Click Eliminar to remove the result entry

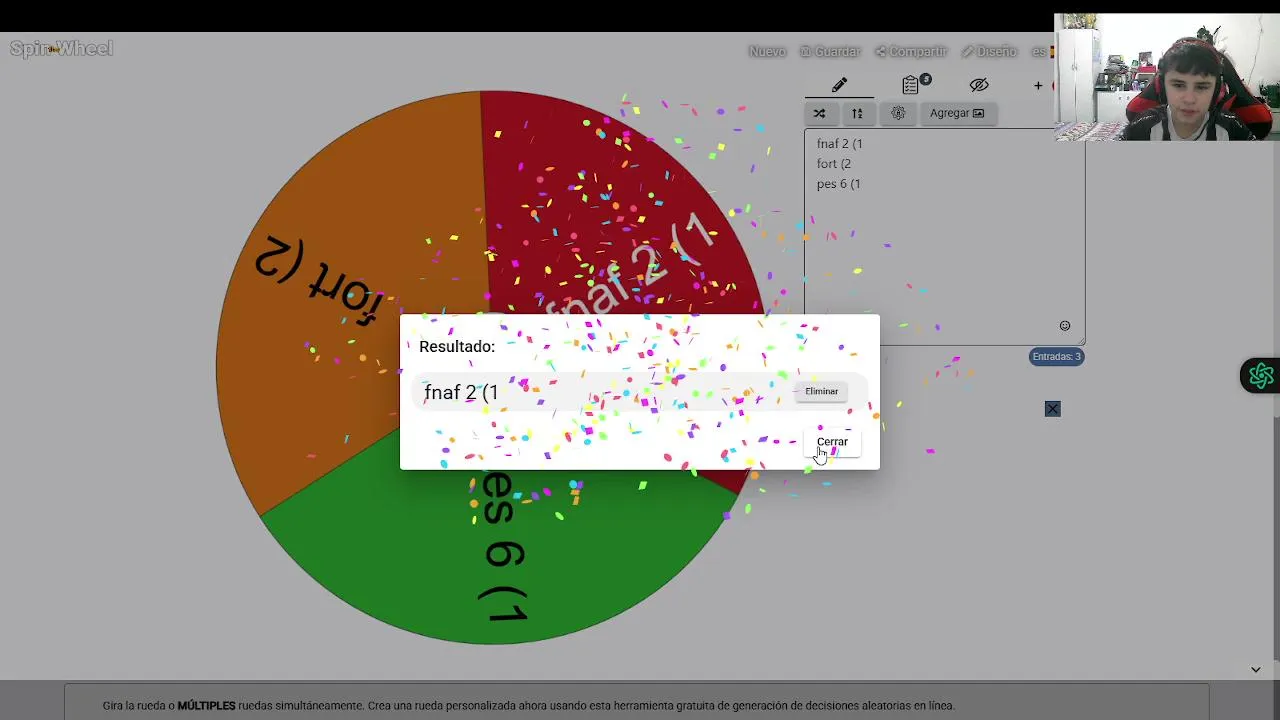(821, 391)
